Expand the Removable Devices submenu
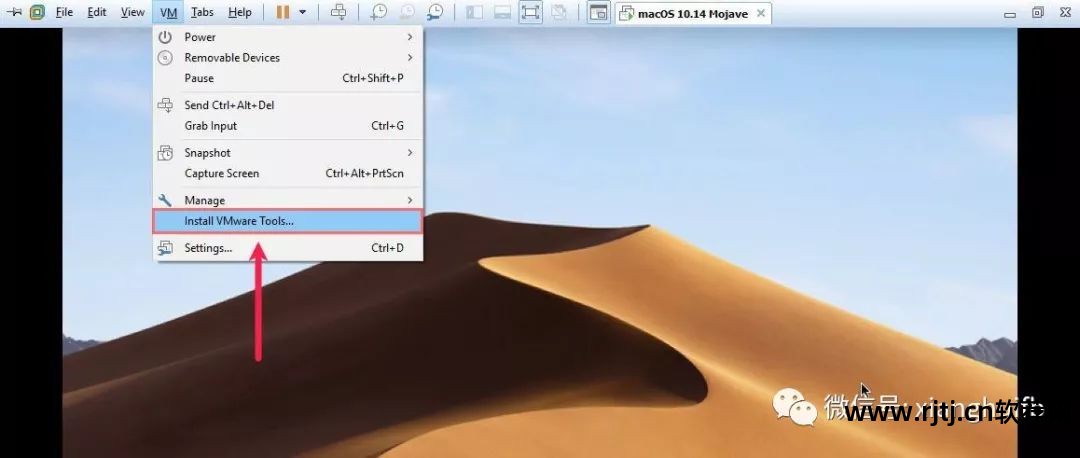This screenshot has width=1080, height=458. click(x=287, y=58)
